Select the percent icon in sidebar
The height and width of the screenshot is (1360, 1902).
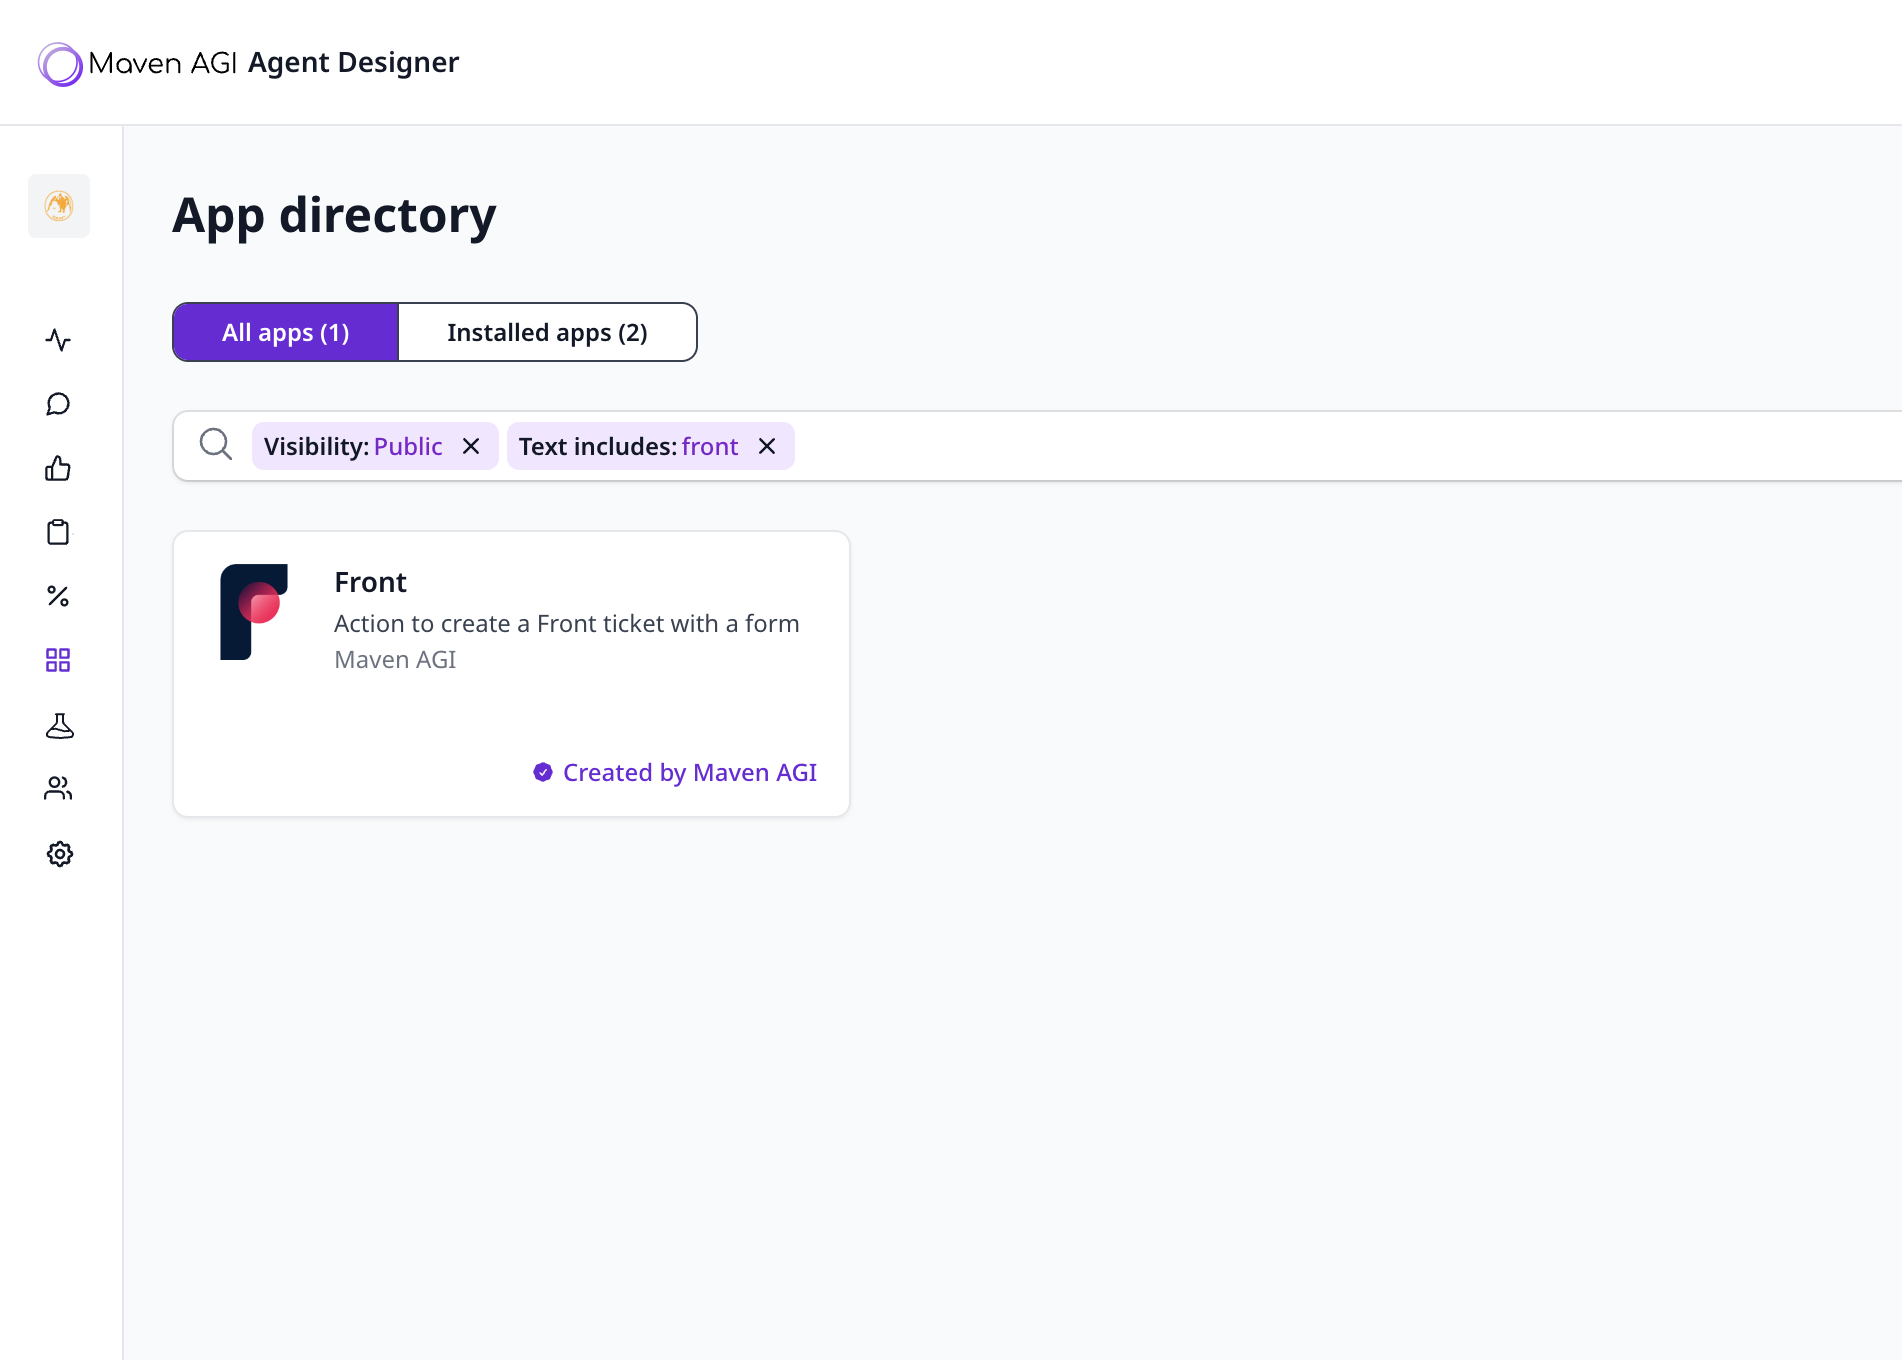59,596
